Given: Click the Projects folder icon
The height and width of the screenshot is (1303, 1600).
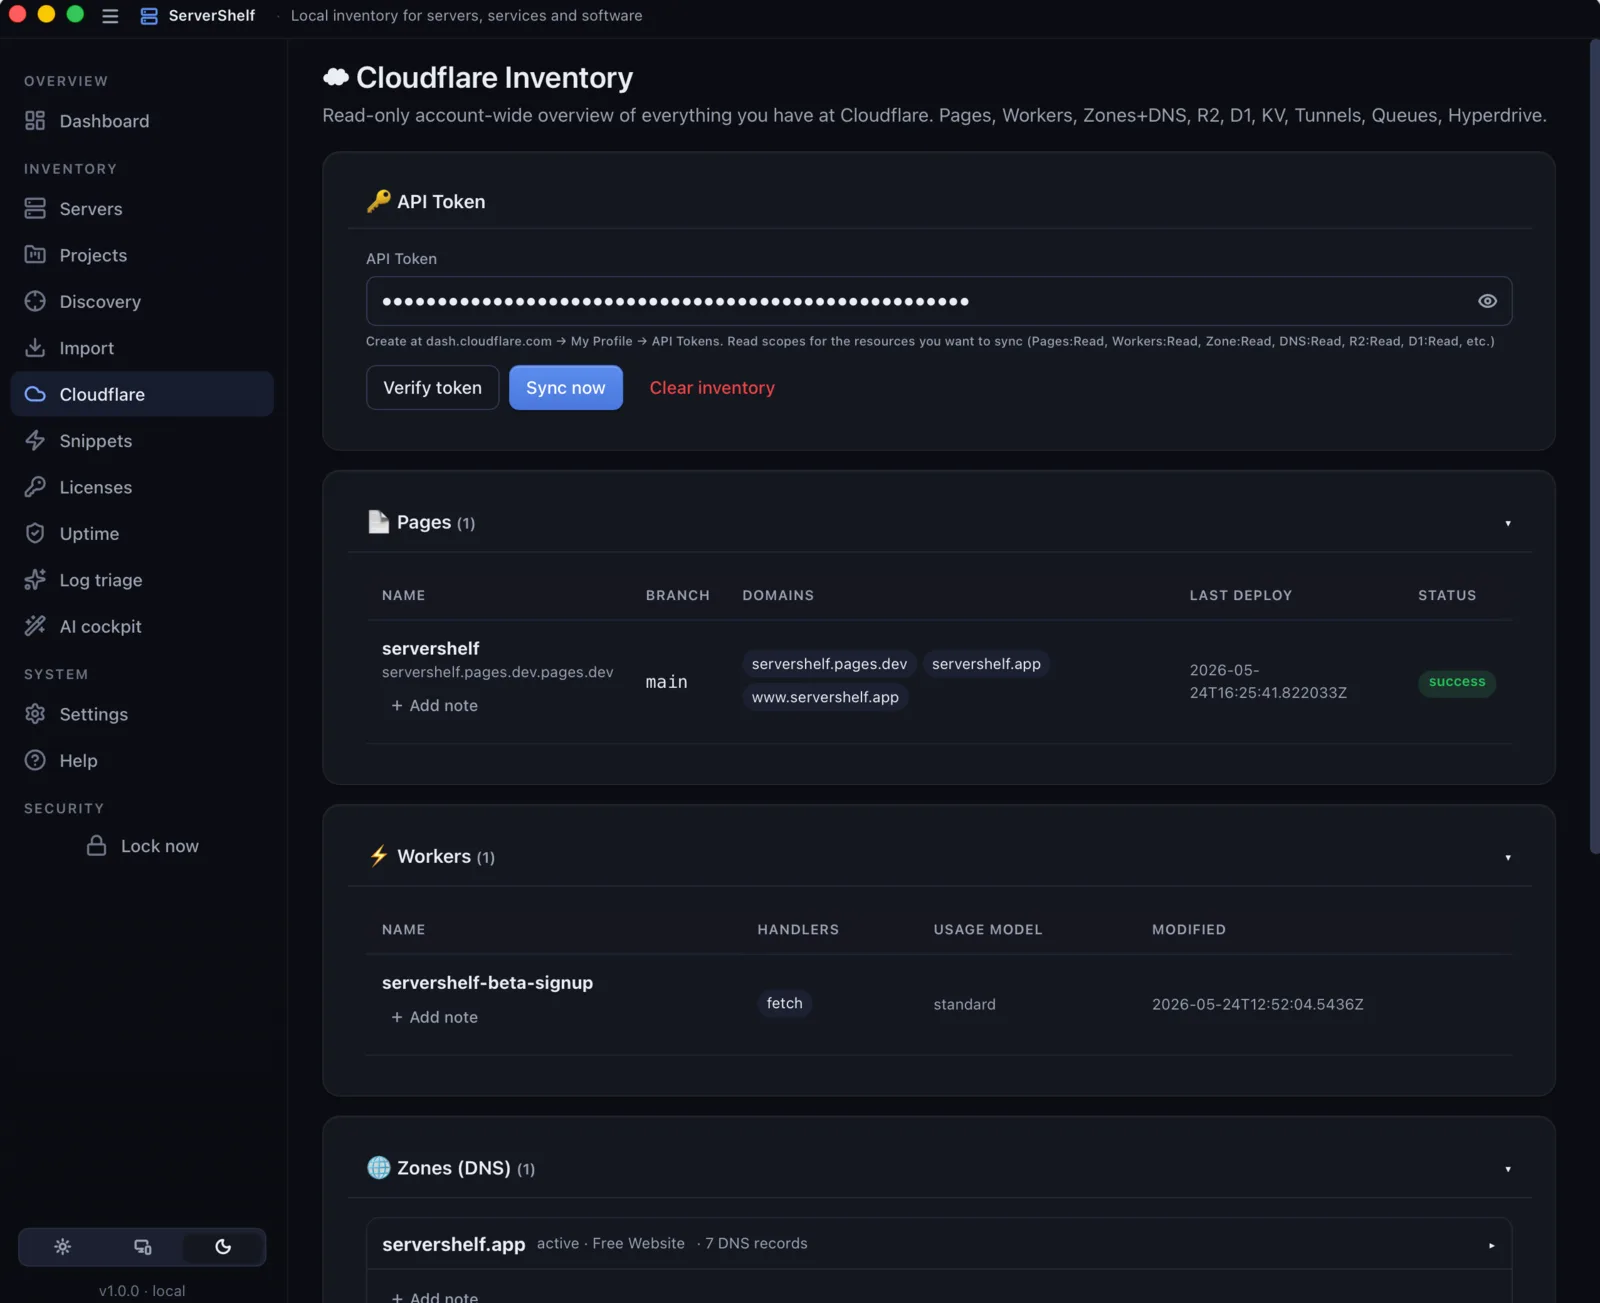Looking at the screenshot, I should click(x=35, y=255).
